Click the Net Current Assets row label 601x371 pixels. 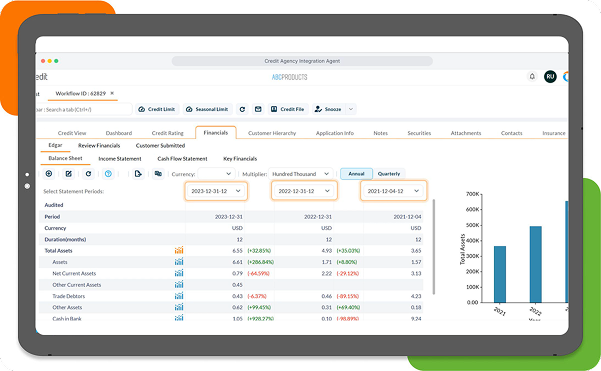point(74,273)
